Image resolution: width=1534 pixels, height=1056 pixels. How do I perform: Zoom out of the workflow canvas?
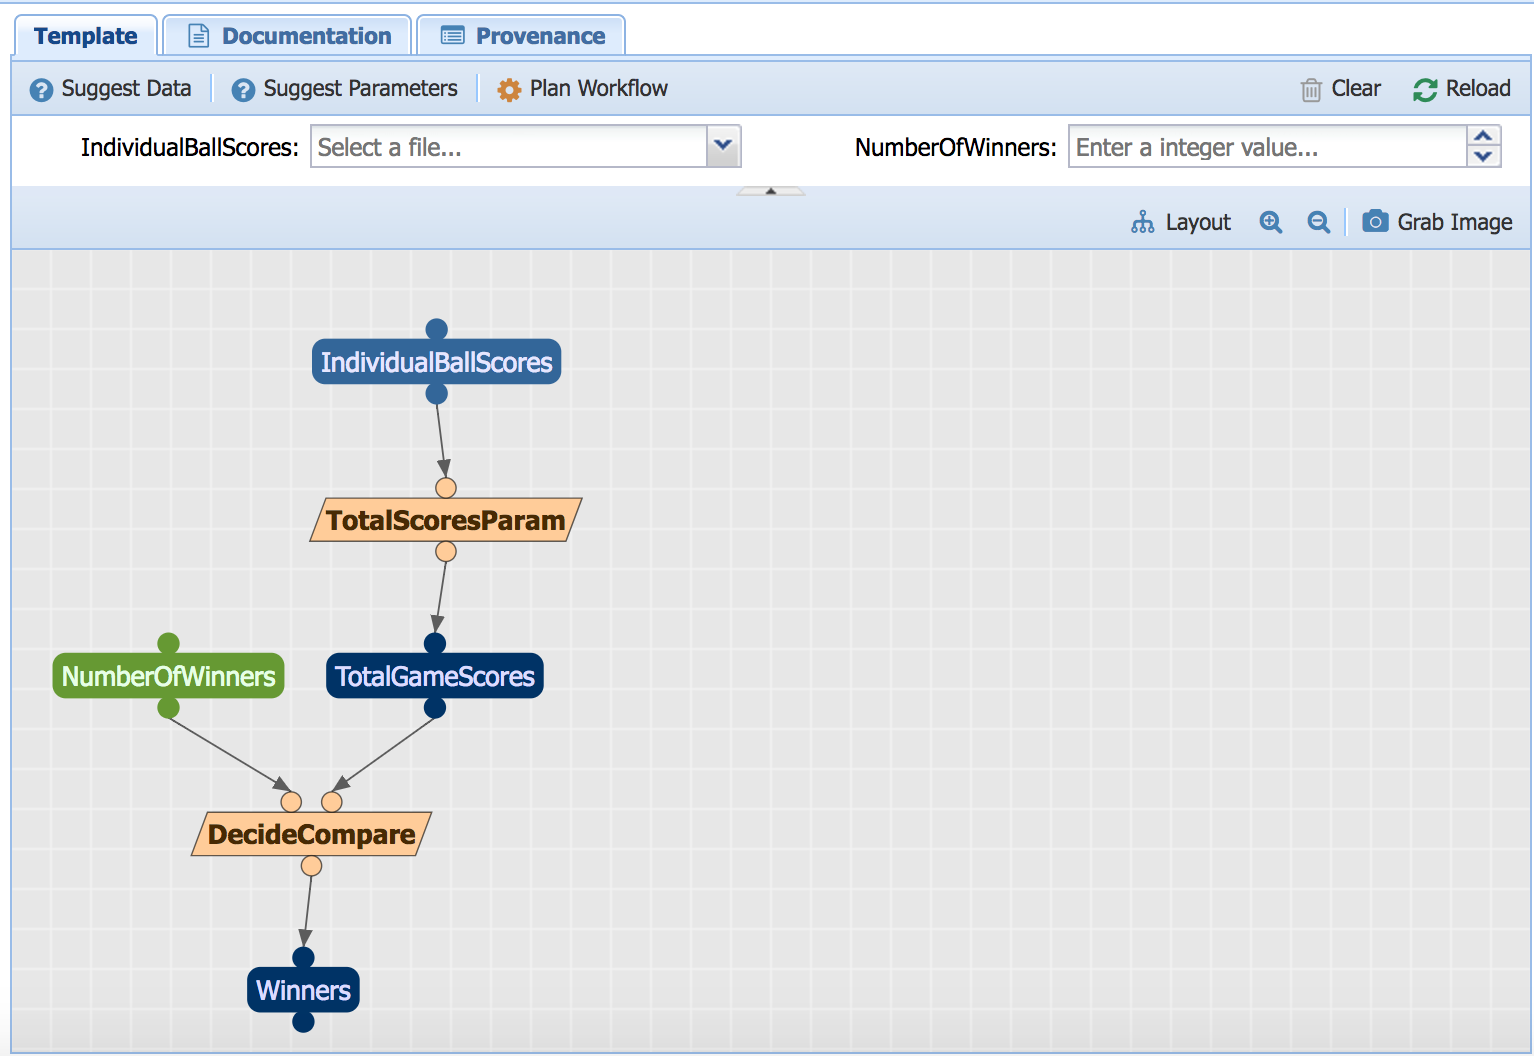pos(1318,222)
